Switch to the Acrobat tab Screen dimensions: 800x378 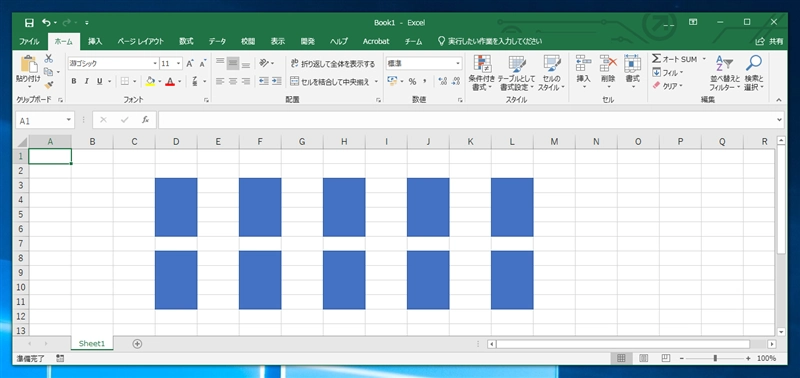(376, 41)
